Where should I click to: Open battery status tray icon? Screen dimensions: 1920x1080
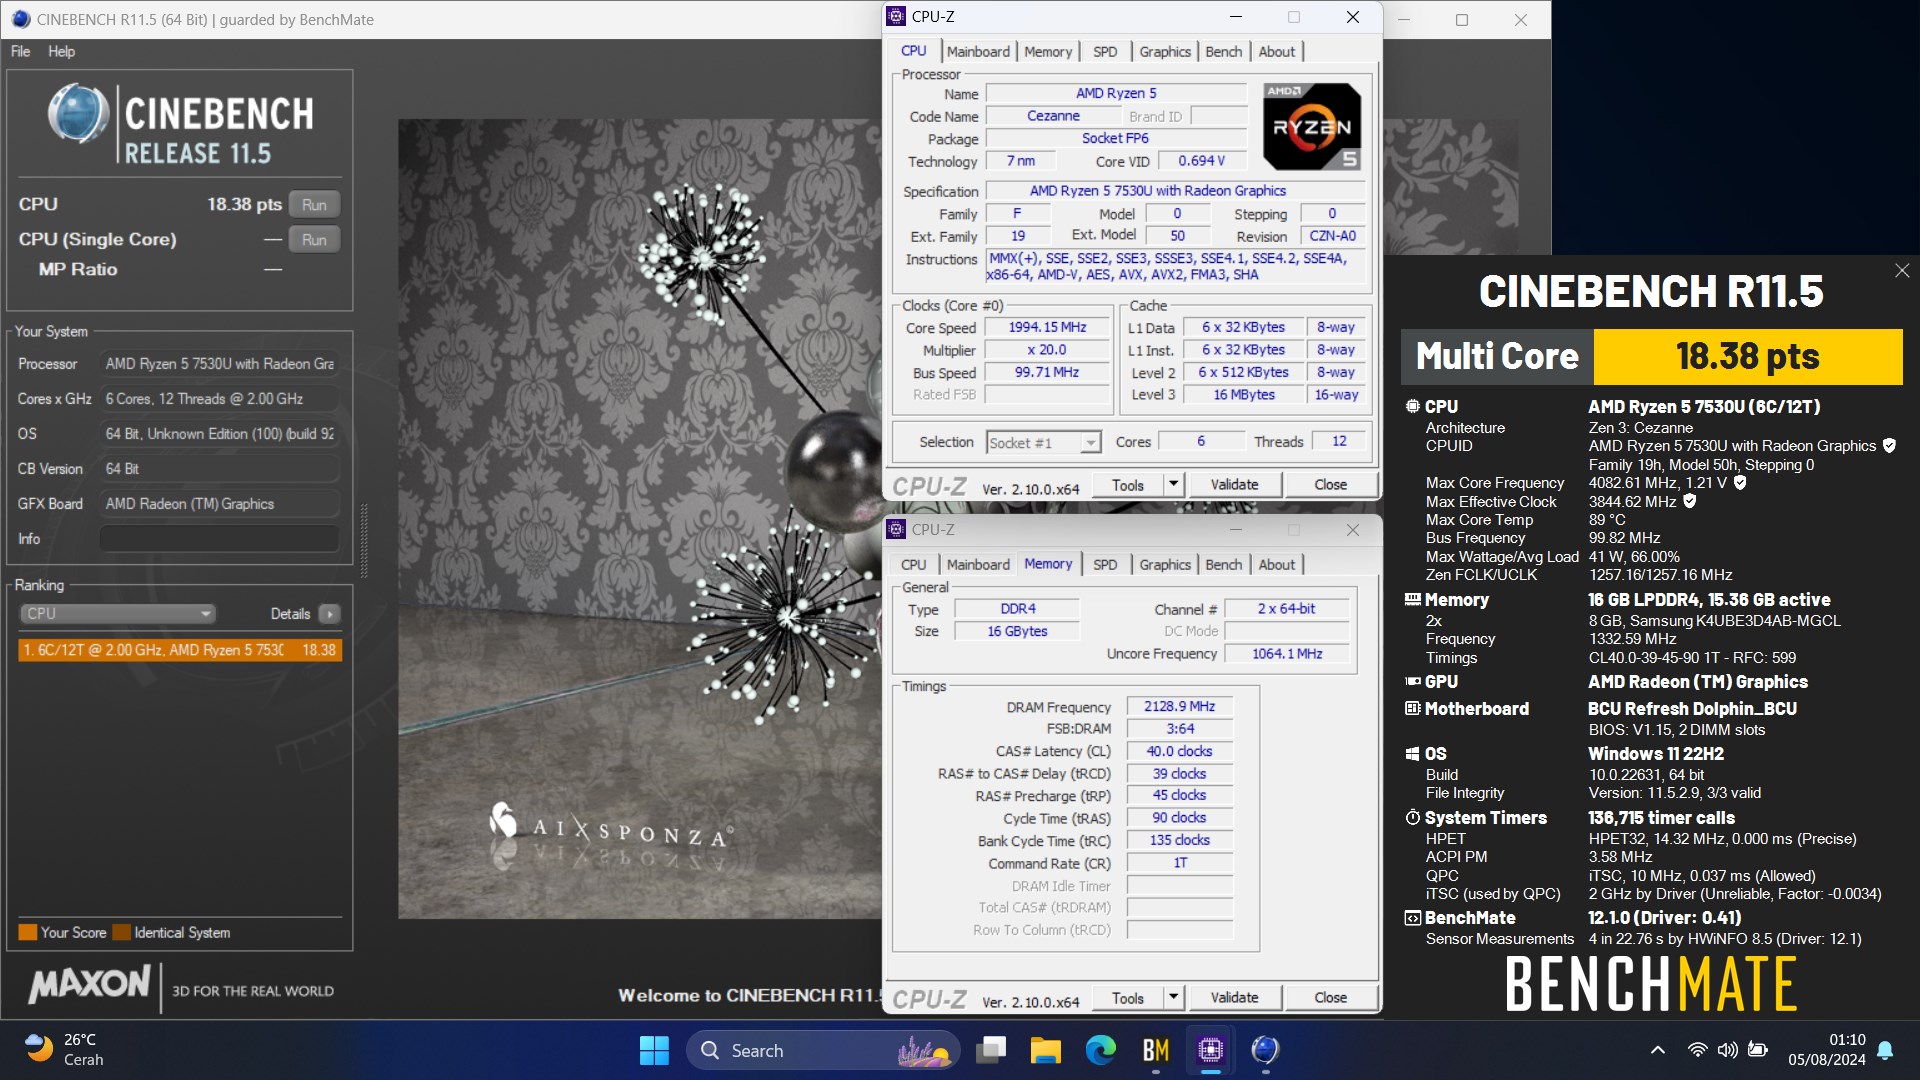click(1757, 1050)
